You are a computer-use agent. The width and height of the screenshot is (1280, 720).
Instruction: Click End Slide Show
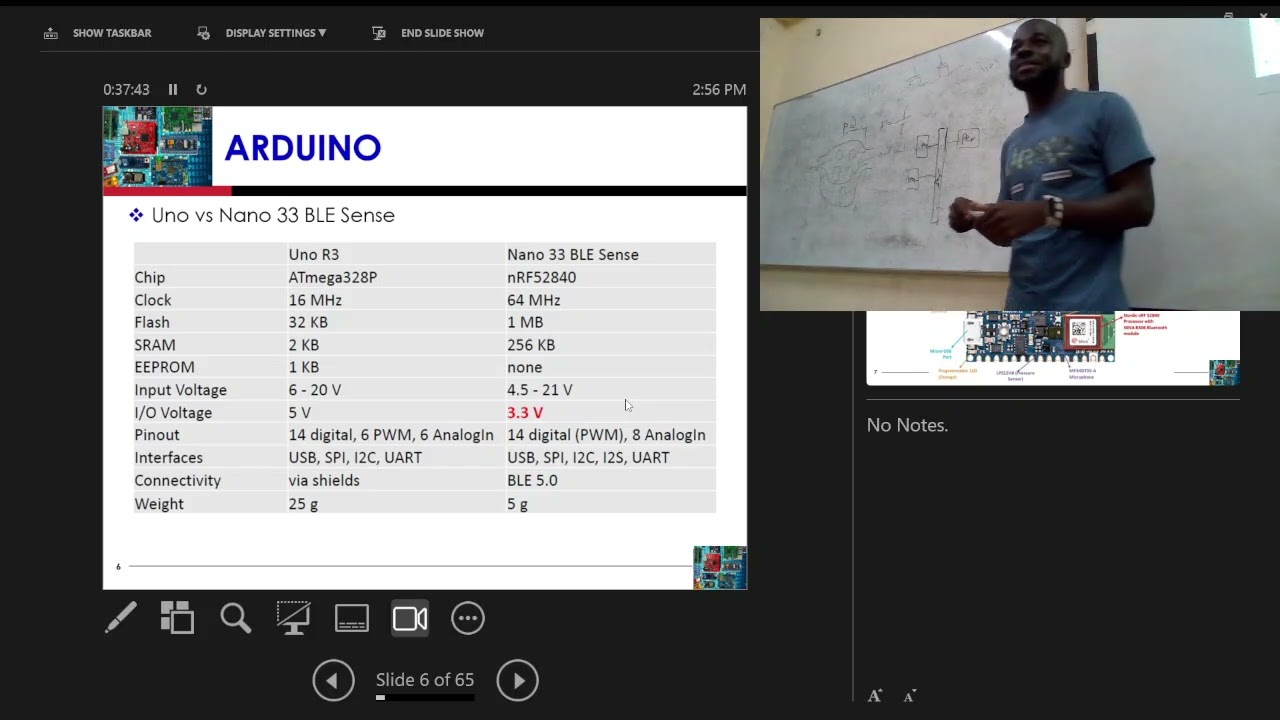click(x=428, y=33)
